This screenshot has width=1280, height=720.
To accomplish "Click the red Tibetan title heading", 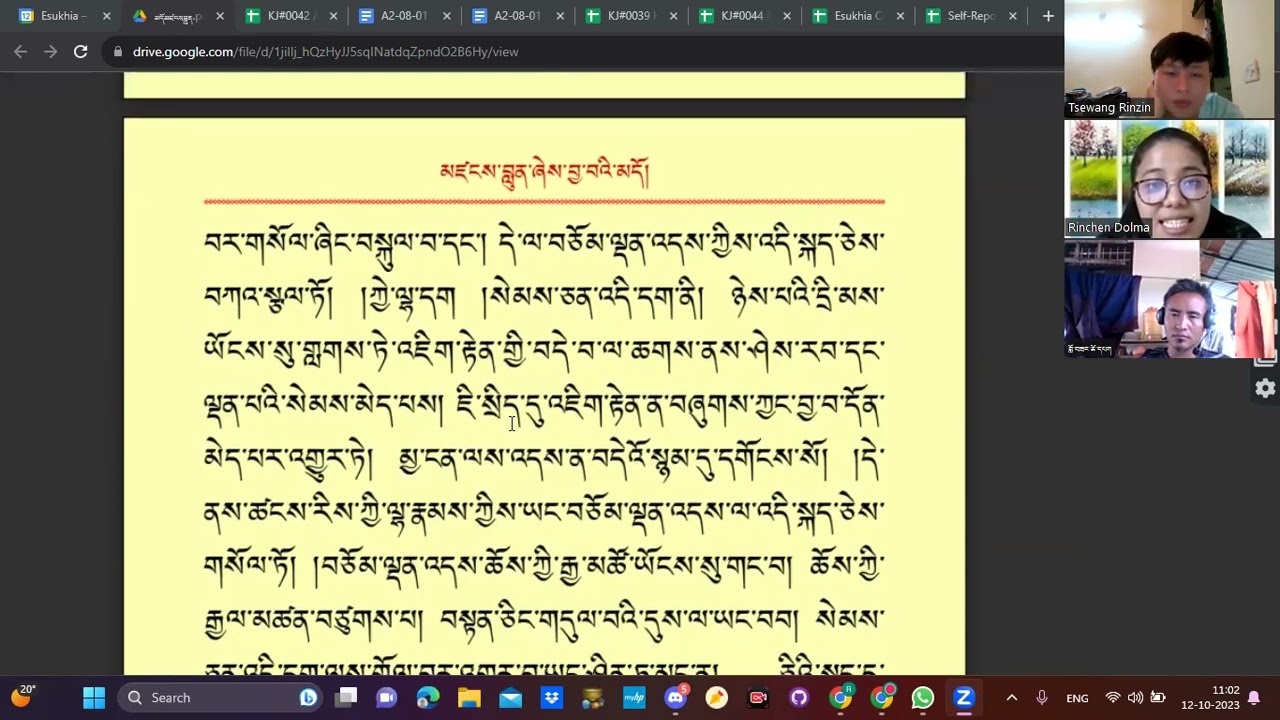I will pyautogui.click(x=544, y=171).
